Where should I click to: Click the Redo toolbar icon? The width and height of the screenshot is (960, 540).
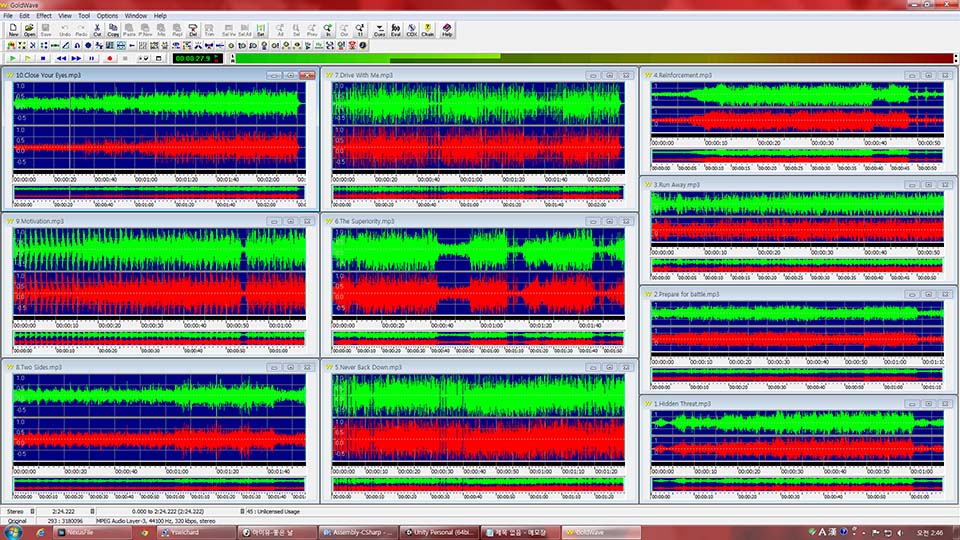pyautogui.click(x=81, y=30)
